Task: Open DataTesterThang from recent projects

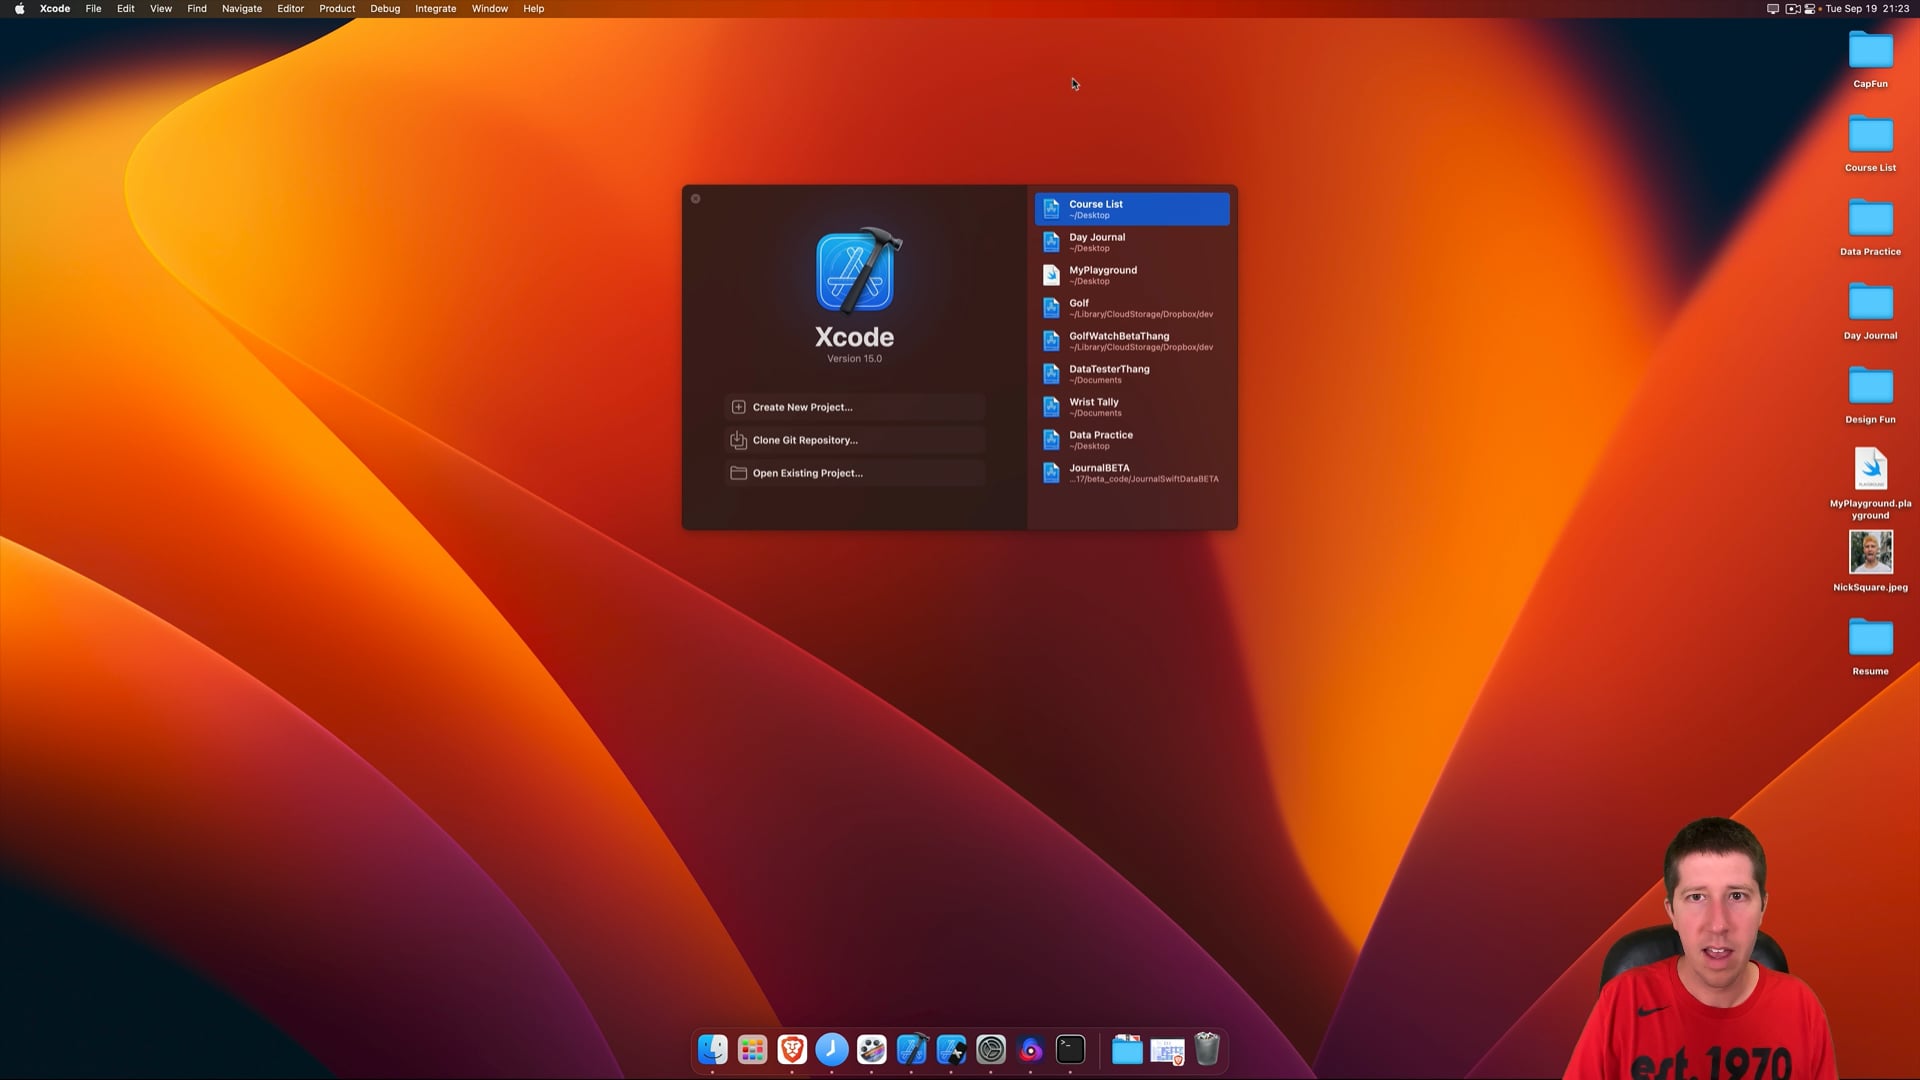Action: (1132, 374)
